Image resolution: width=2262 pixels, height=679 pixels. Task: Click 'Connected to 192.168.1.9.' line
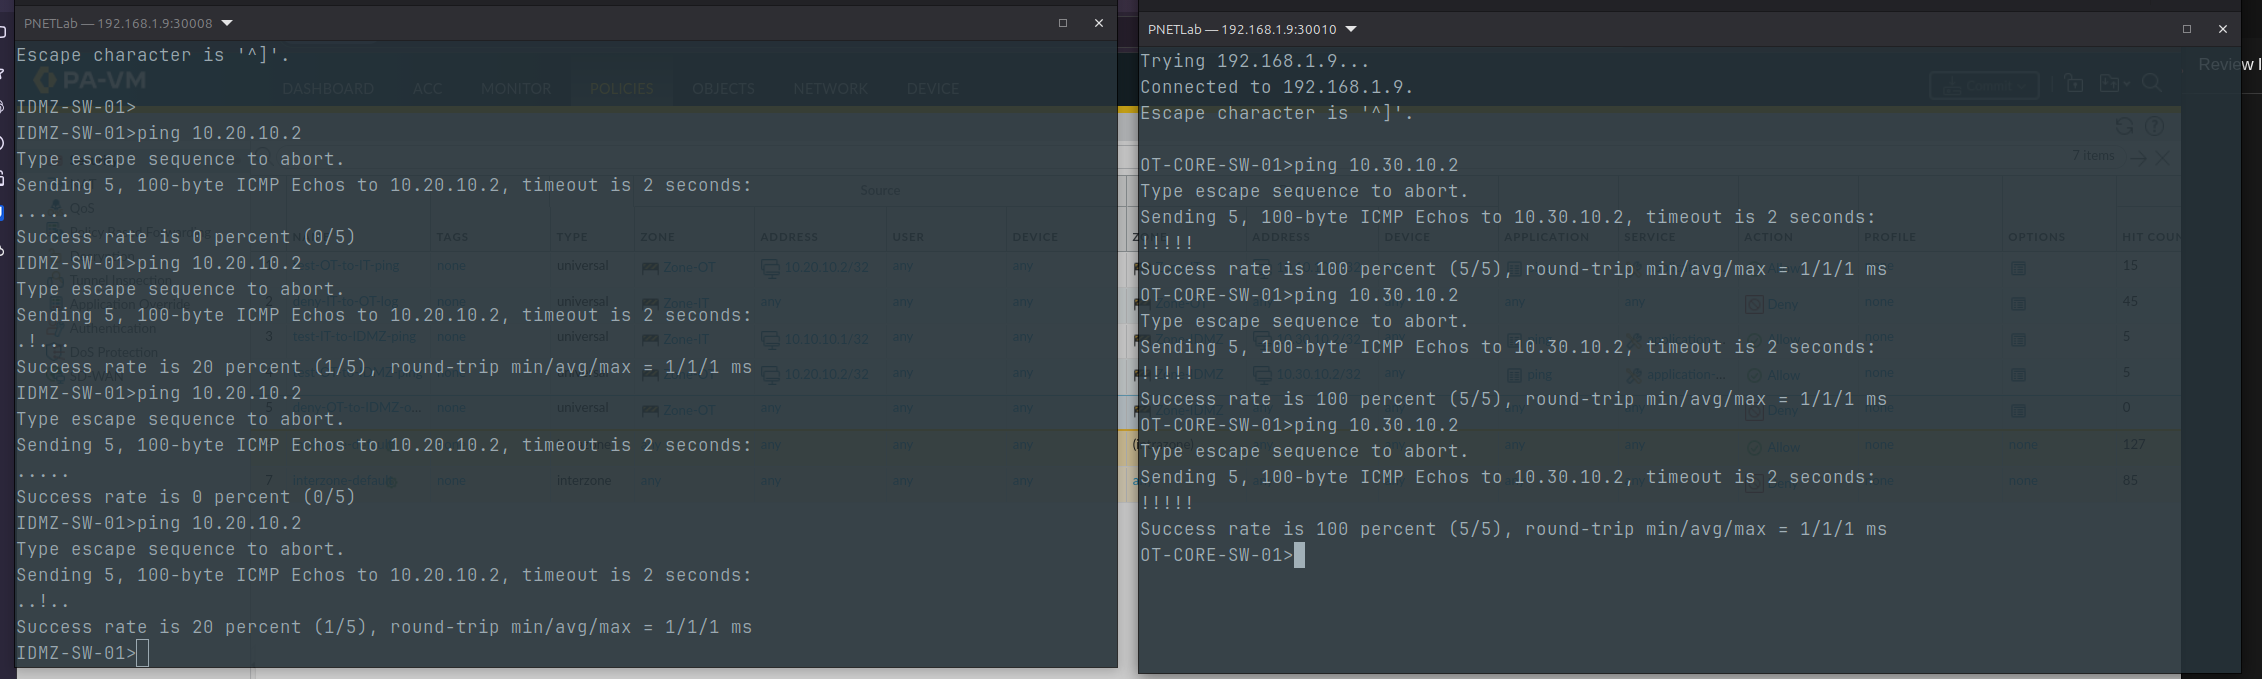coord(1277,87)
